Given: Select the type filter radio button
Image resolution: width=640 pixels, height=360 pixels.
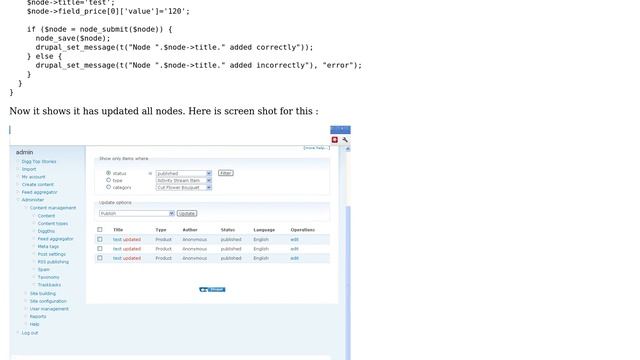Looking at the screenshot, I should click(x=109, y=180).
